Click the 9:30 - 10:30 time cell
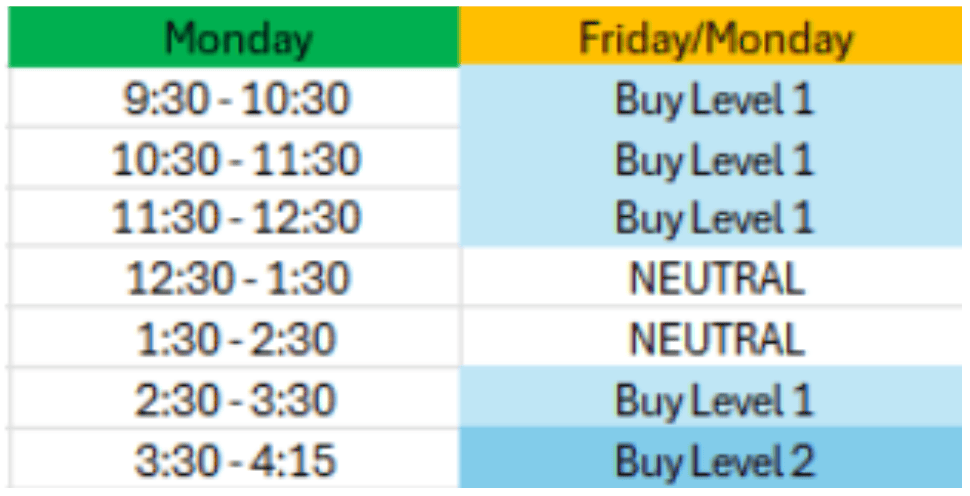970x496 pixels. pyautogui.click(x=234, y=98)
